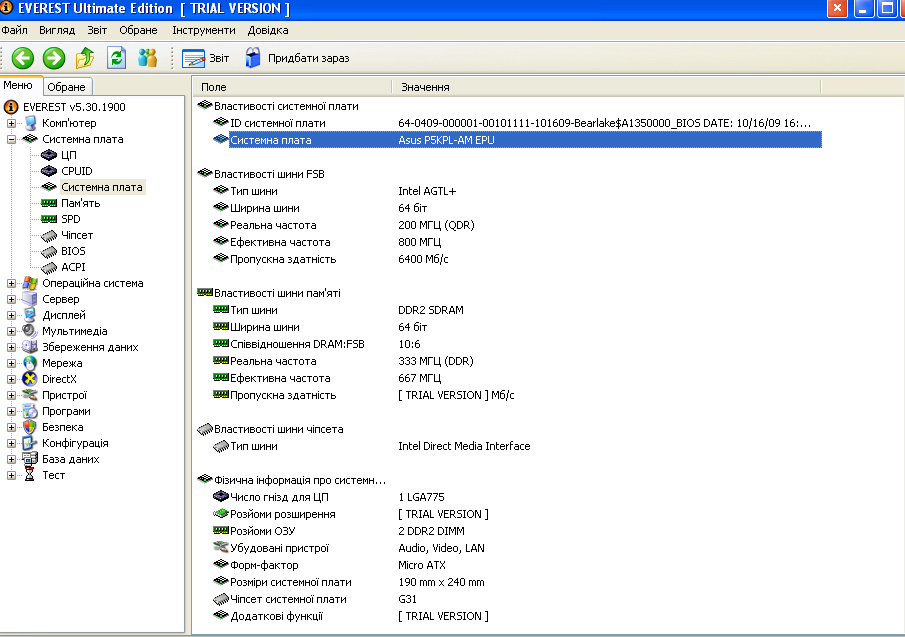Collapse the Системна плата tree node
This screenshot has height=637, width=905.
coord(11,139)
